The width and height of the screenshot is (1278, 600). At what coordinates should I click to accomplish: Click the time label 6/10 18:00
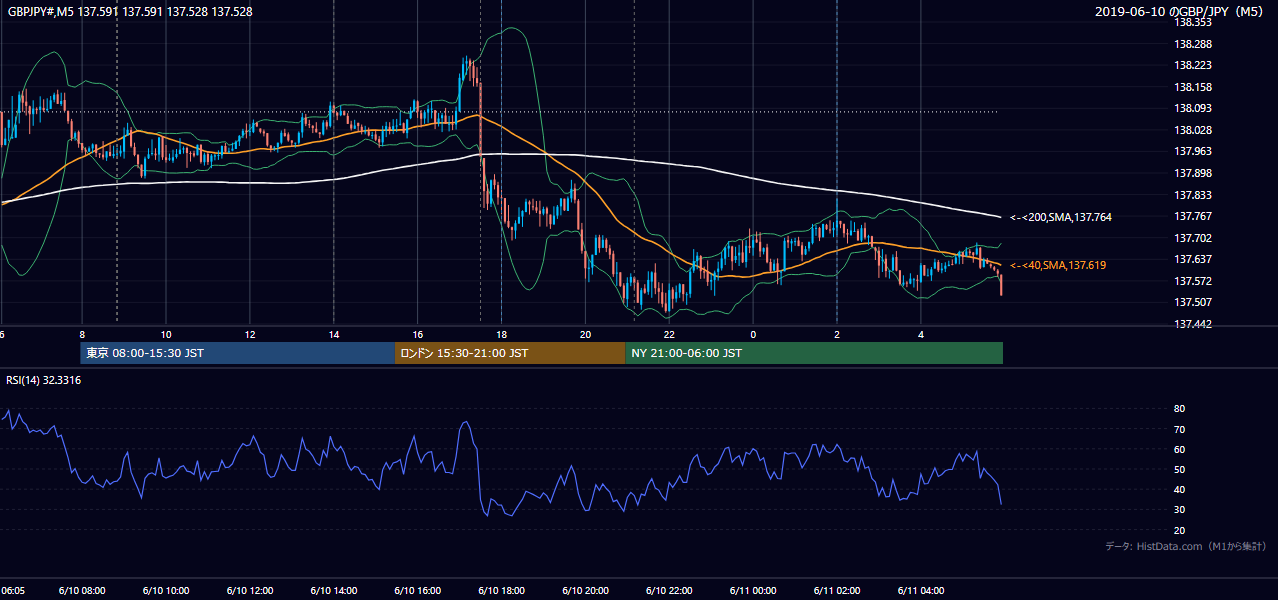tap(502, 591)
